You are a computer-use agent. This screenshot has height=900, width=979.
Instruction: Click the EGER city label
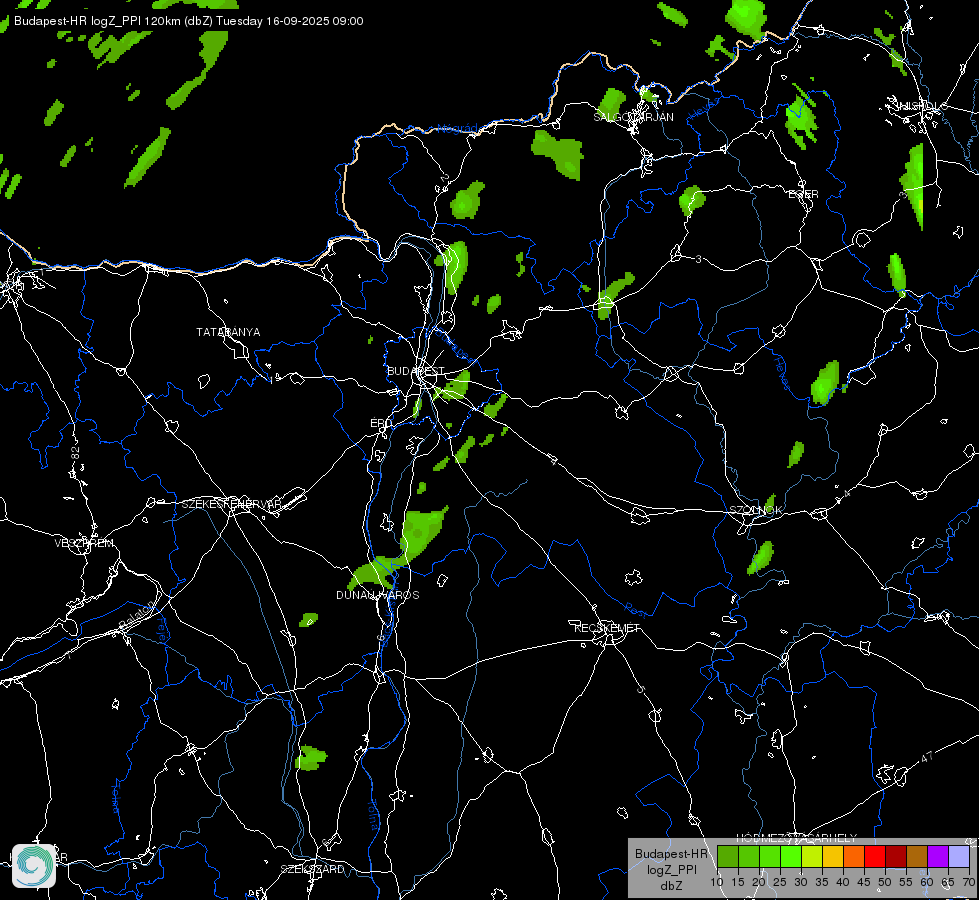point(803,194)
